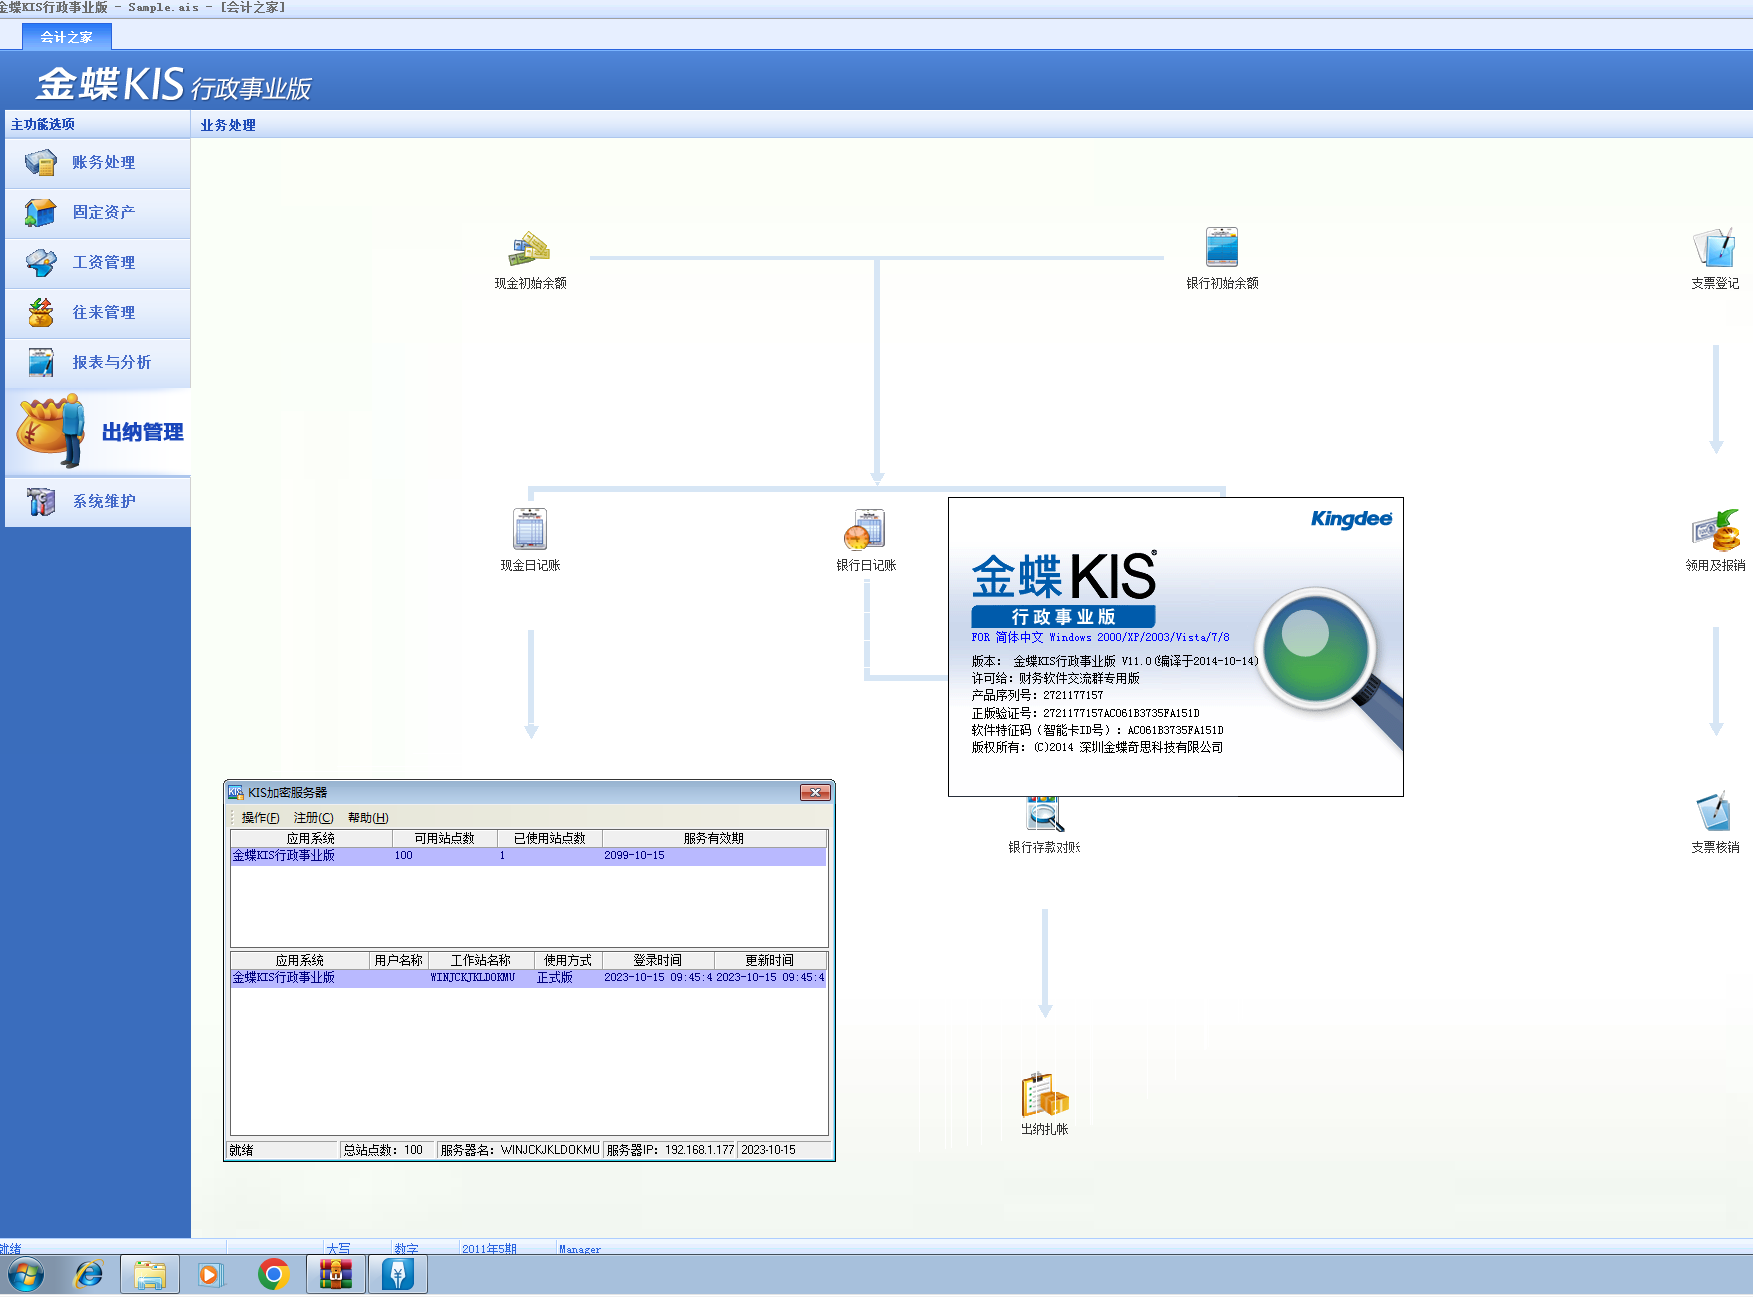Launch Internet Explorer from taskbar
The height and width of the screenshot is (1297, 1753).
89,1275
